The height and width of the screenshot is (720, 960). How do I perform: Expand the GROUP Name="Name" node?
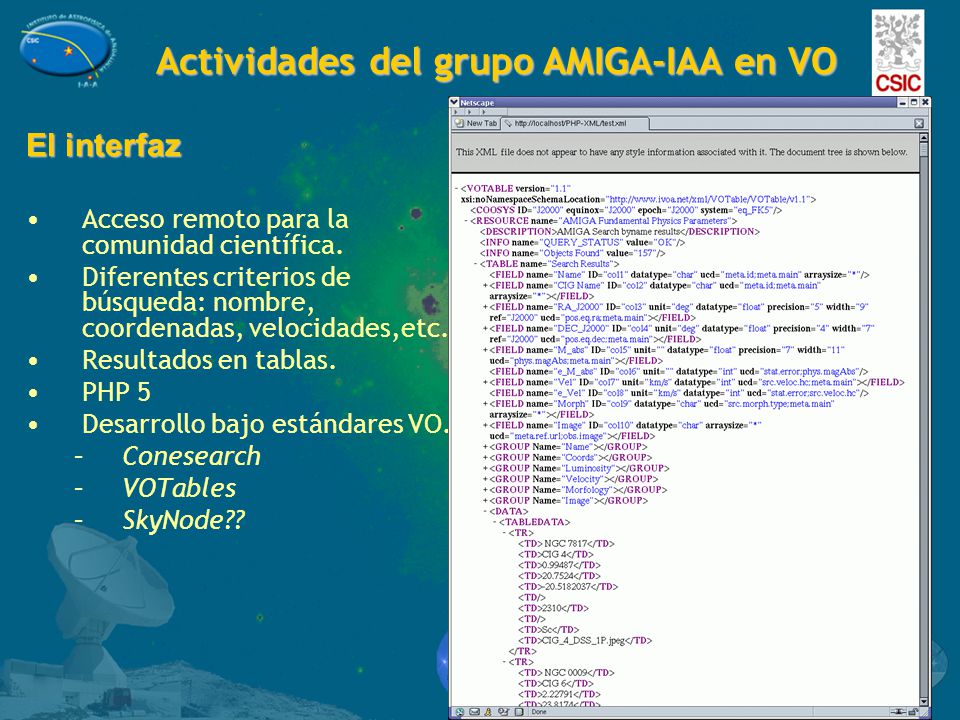point(486,447)
